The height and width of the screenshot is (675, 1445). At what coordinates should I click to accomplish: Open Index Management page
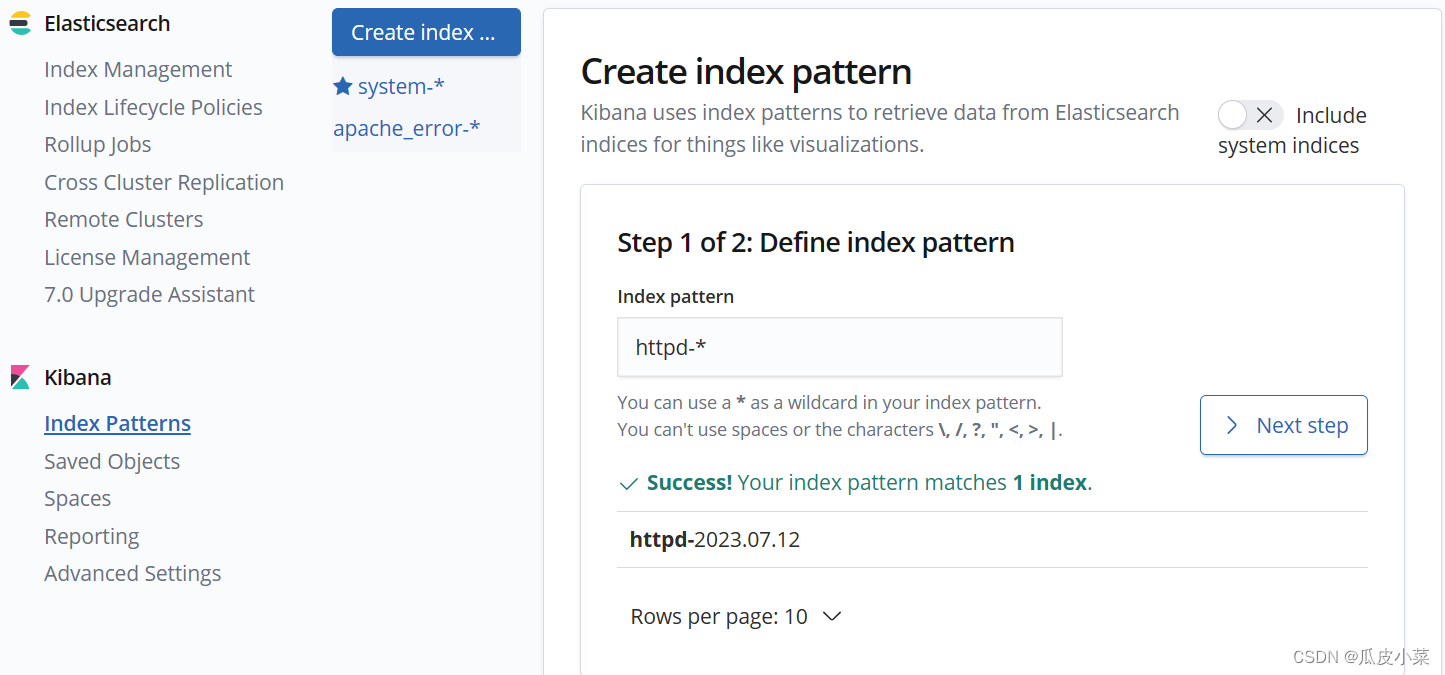[x=138, y=69]
